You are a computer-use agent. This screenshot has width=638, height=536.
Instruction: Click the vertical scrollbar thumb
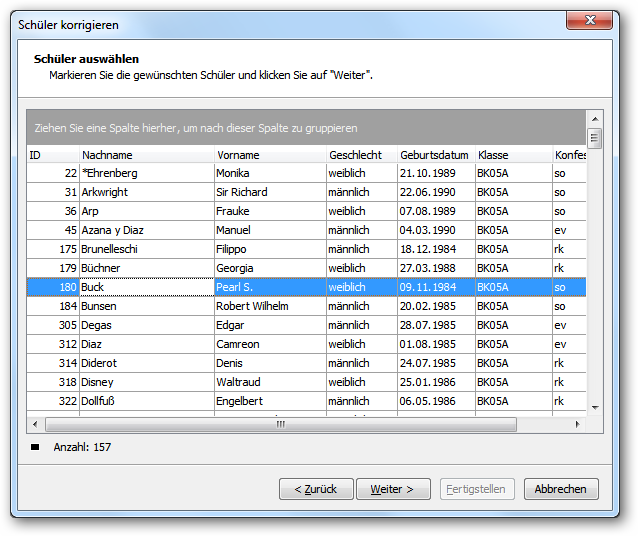[595, 138]
